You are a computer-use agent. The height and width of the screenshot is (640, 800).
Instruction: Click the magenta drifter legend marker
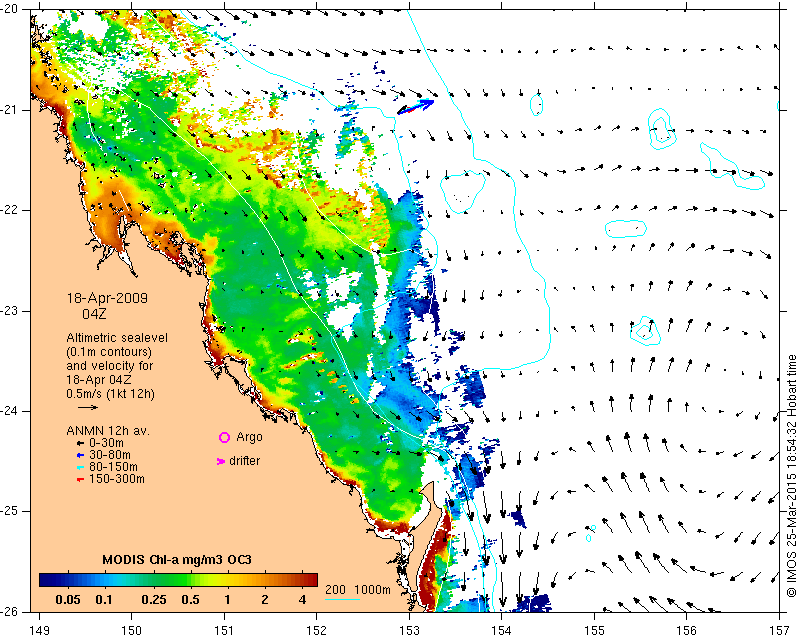(x=220, y=461)
